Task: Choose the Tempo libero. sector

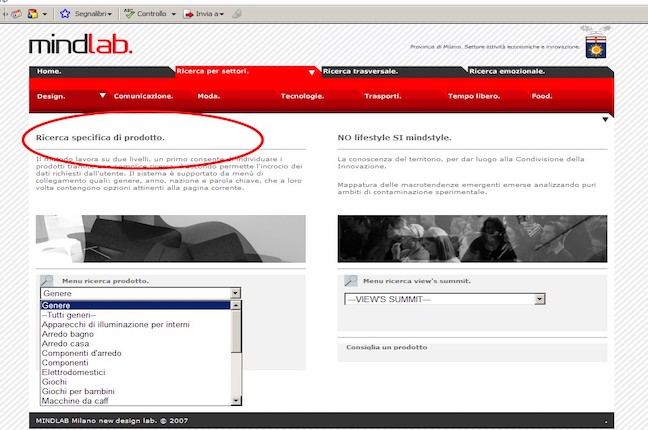Action: click(474, 96)
